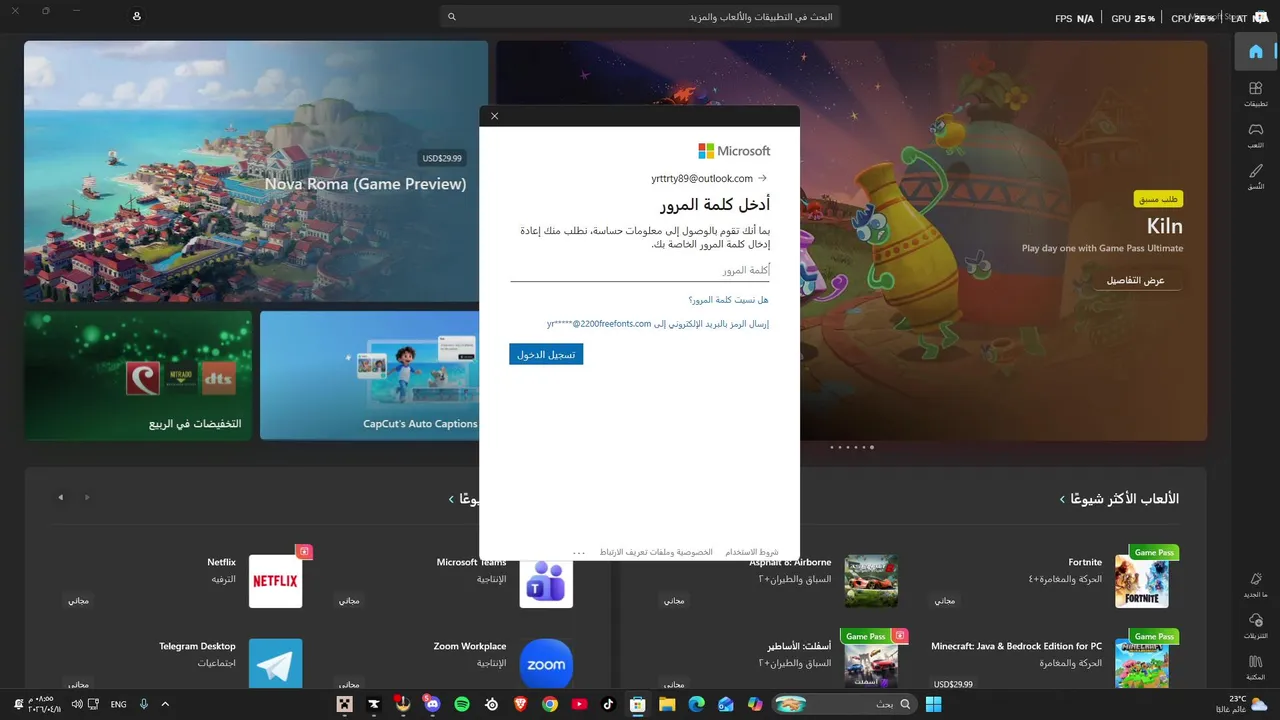
Task: Open the Brave browser from the taskbar
Action: click(520, 704)
